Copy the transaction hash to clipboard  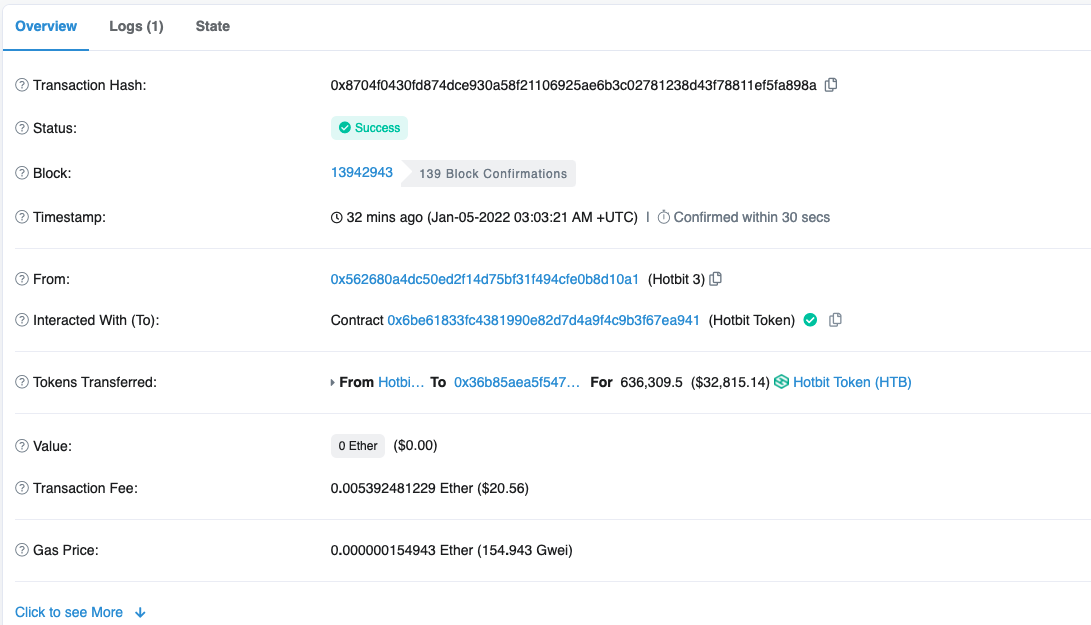pyautogui.click(x=830, y=85)
